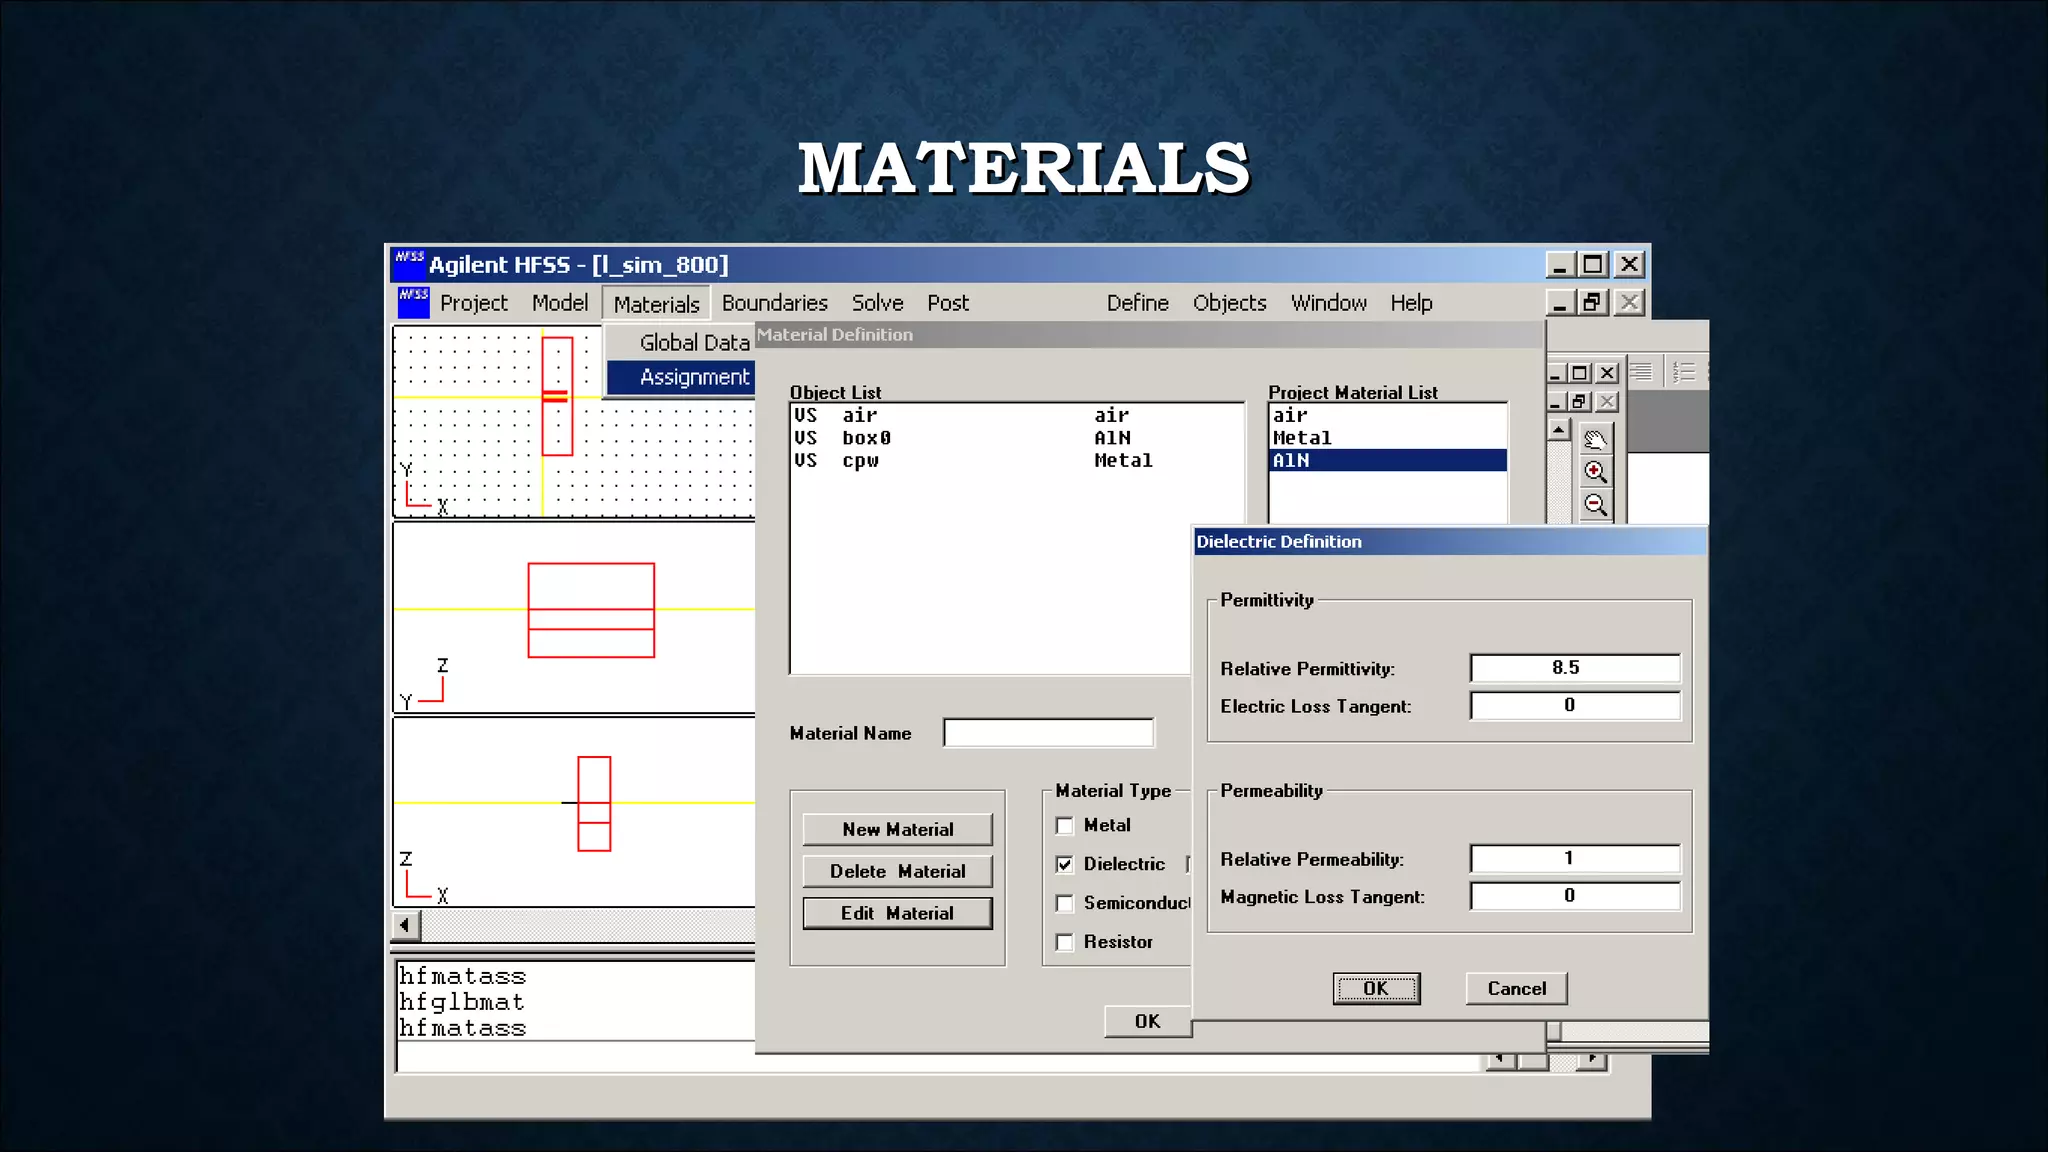
Task: Cancel the Dielectric Definition dialog
Action: pos(1516,988)
